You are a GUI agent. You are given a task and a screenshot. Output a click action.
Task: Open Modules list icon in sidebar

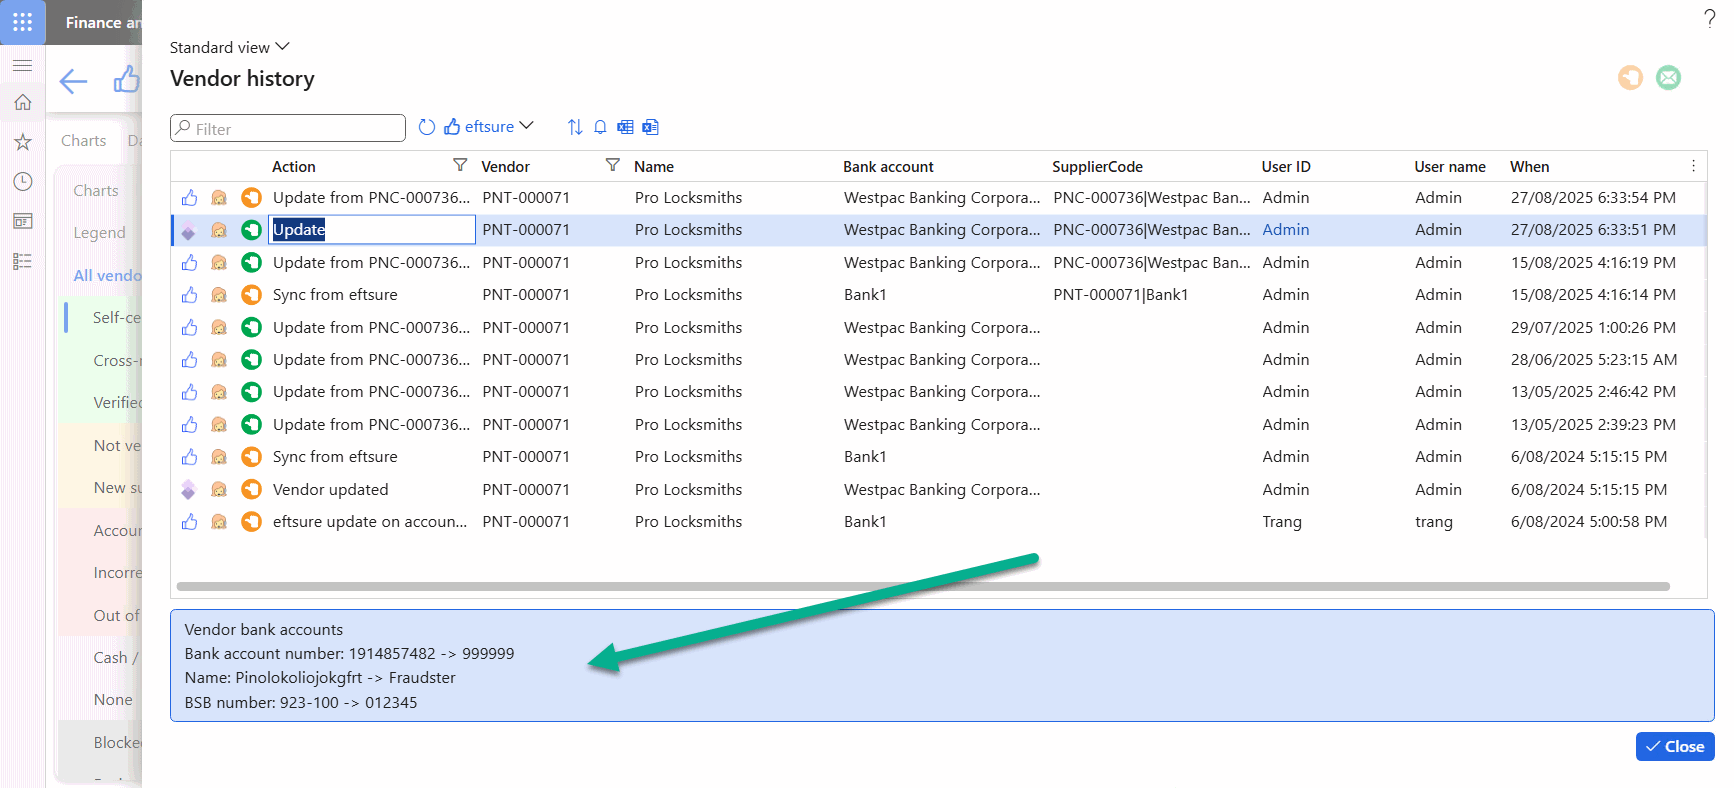coord(22,261)
